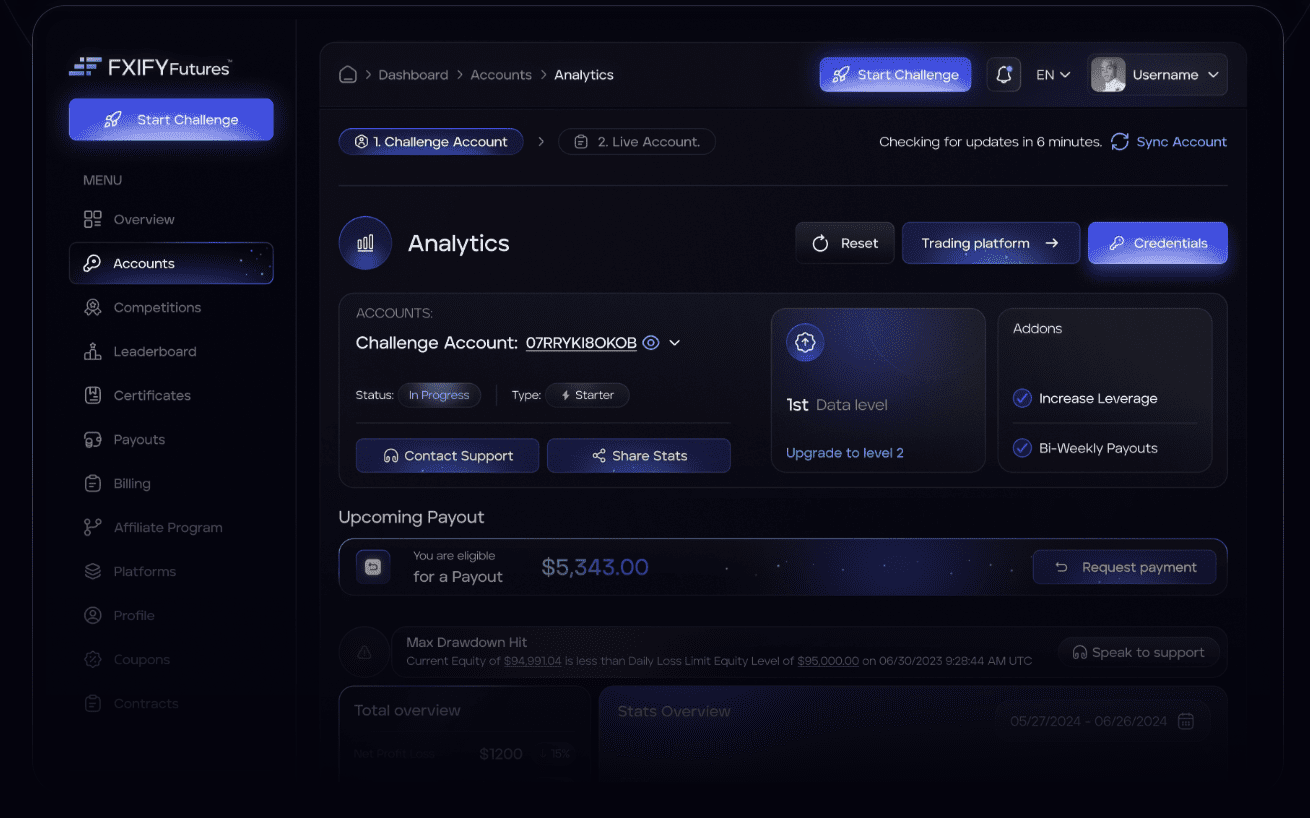Click the Upgrade to level 2 link
Viewport: 1310px width, 818px height.
coord(845,453)
